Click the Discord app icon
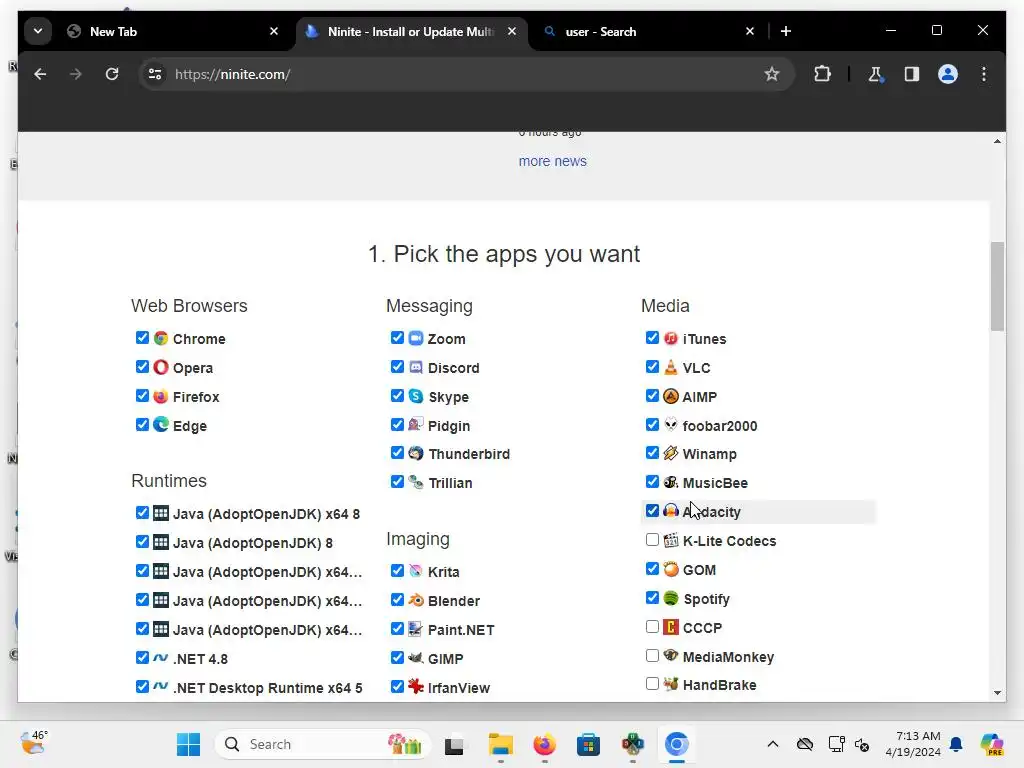The width and height of the screenshot is (1024, 768). (x=416, y=367)
